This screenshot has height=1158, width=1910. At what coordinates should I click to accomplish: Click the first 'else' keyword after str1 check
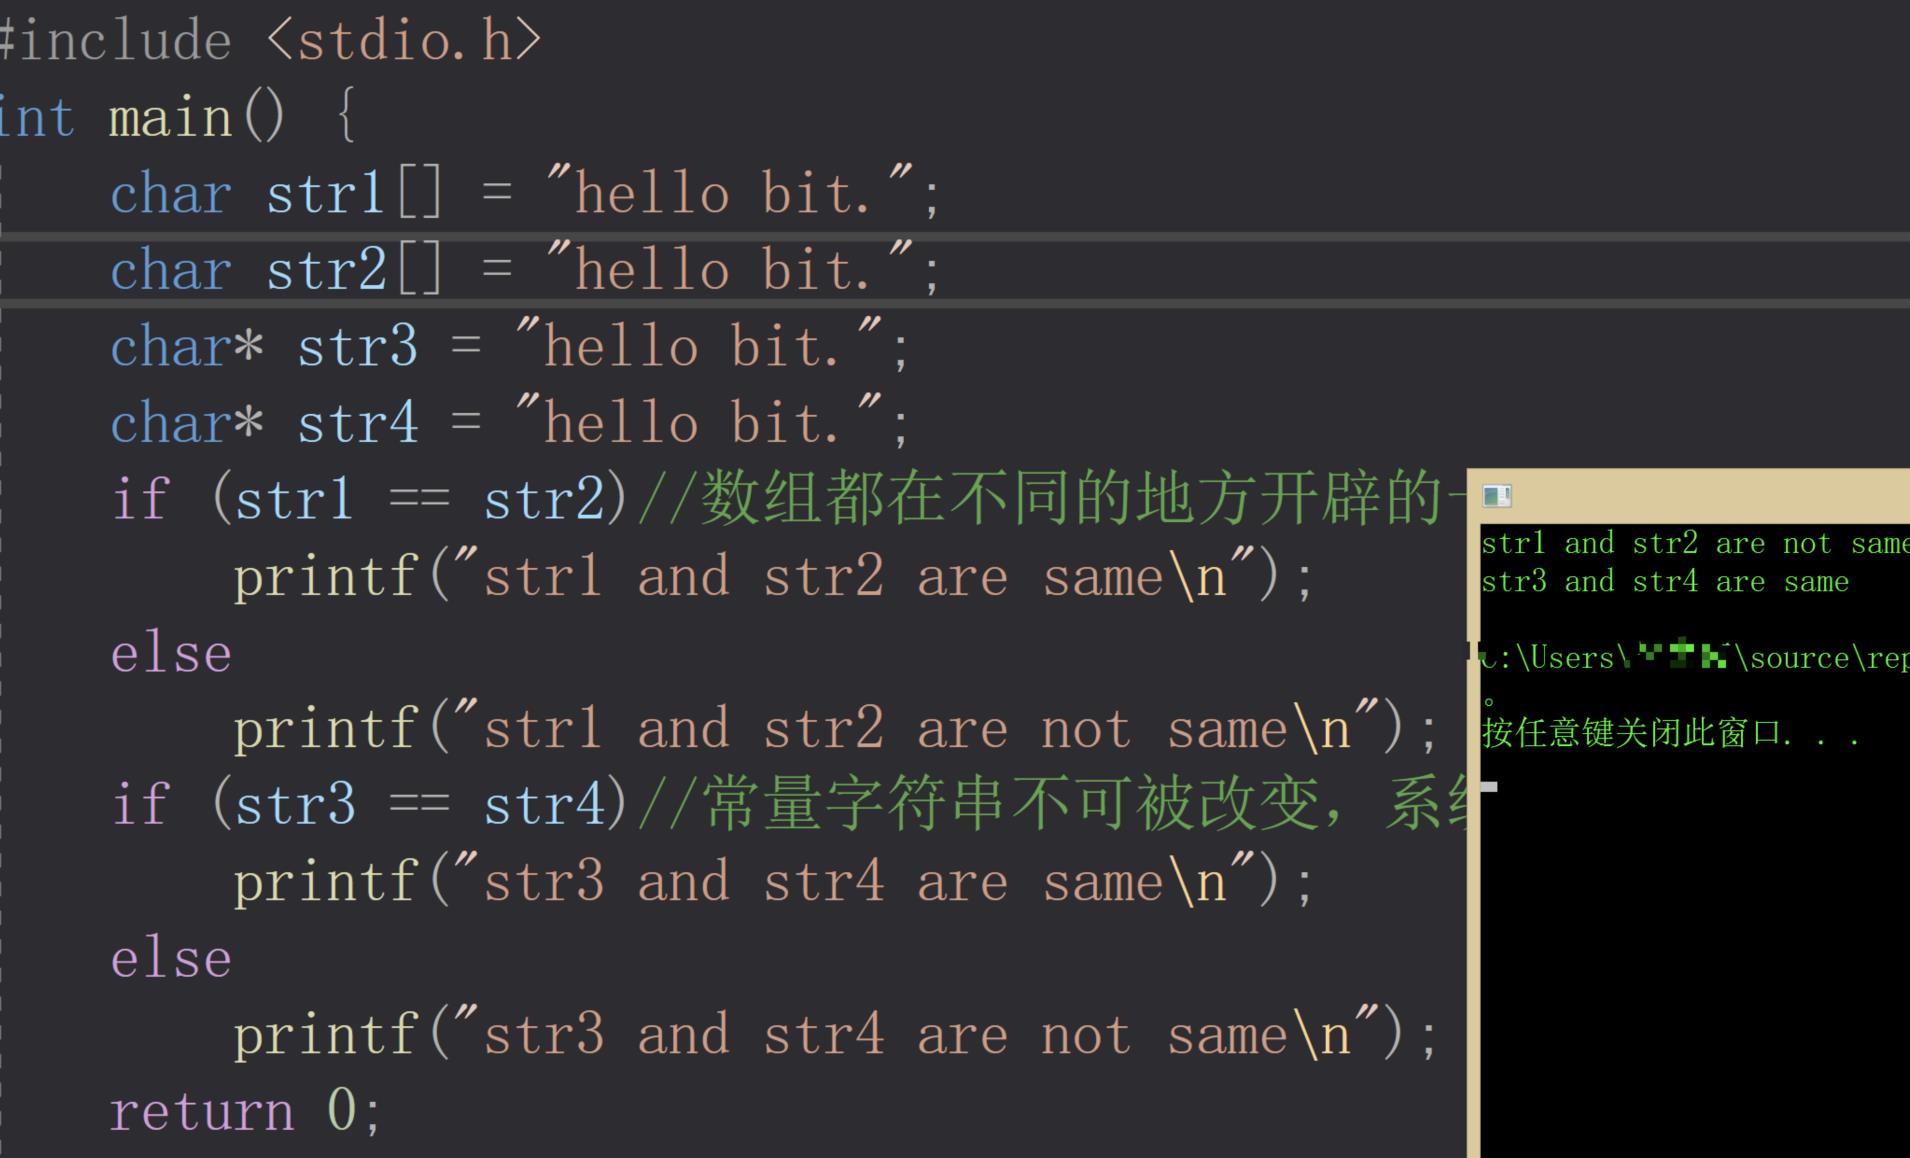tap(171, 654)
